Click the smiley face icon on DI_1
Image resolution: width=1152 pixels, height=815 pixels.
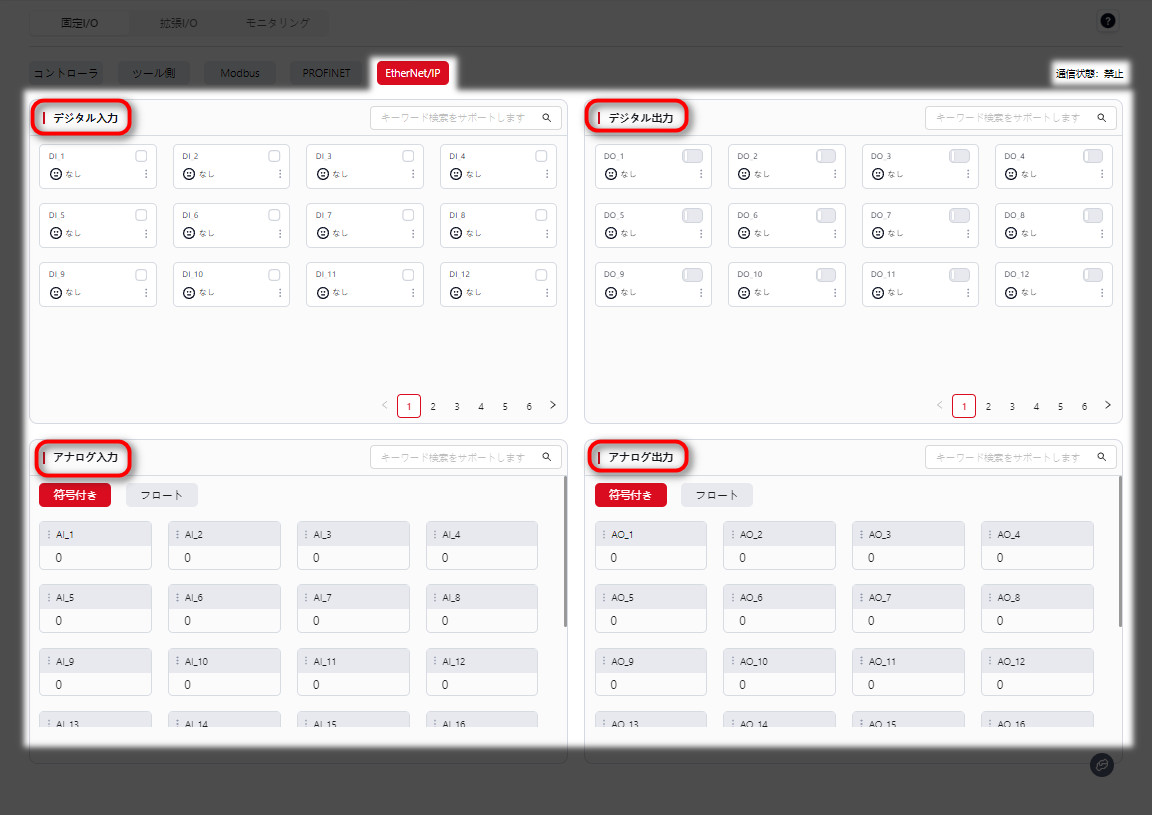click(x=56, y=174)
